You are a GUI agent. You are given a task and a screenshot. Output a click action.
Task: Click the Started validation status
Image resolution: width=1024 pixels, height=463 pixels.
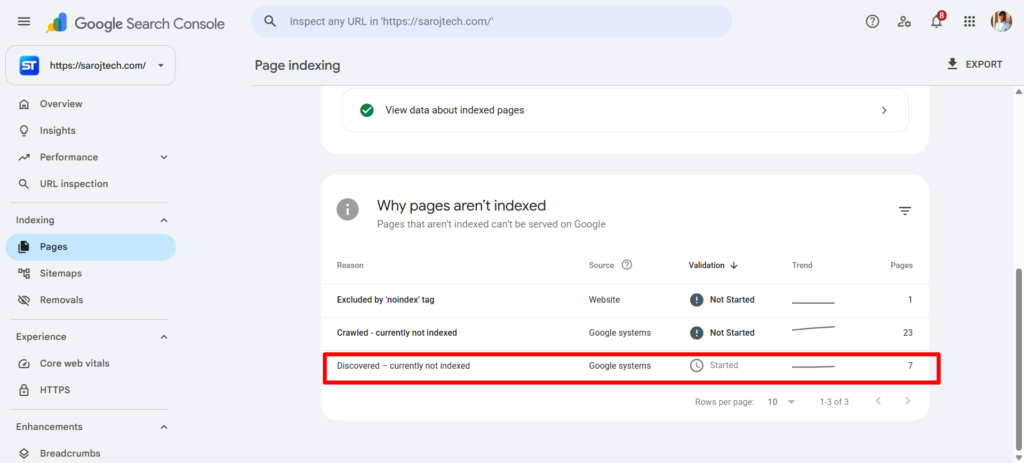tap(714, 366)
